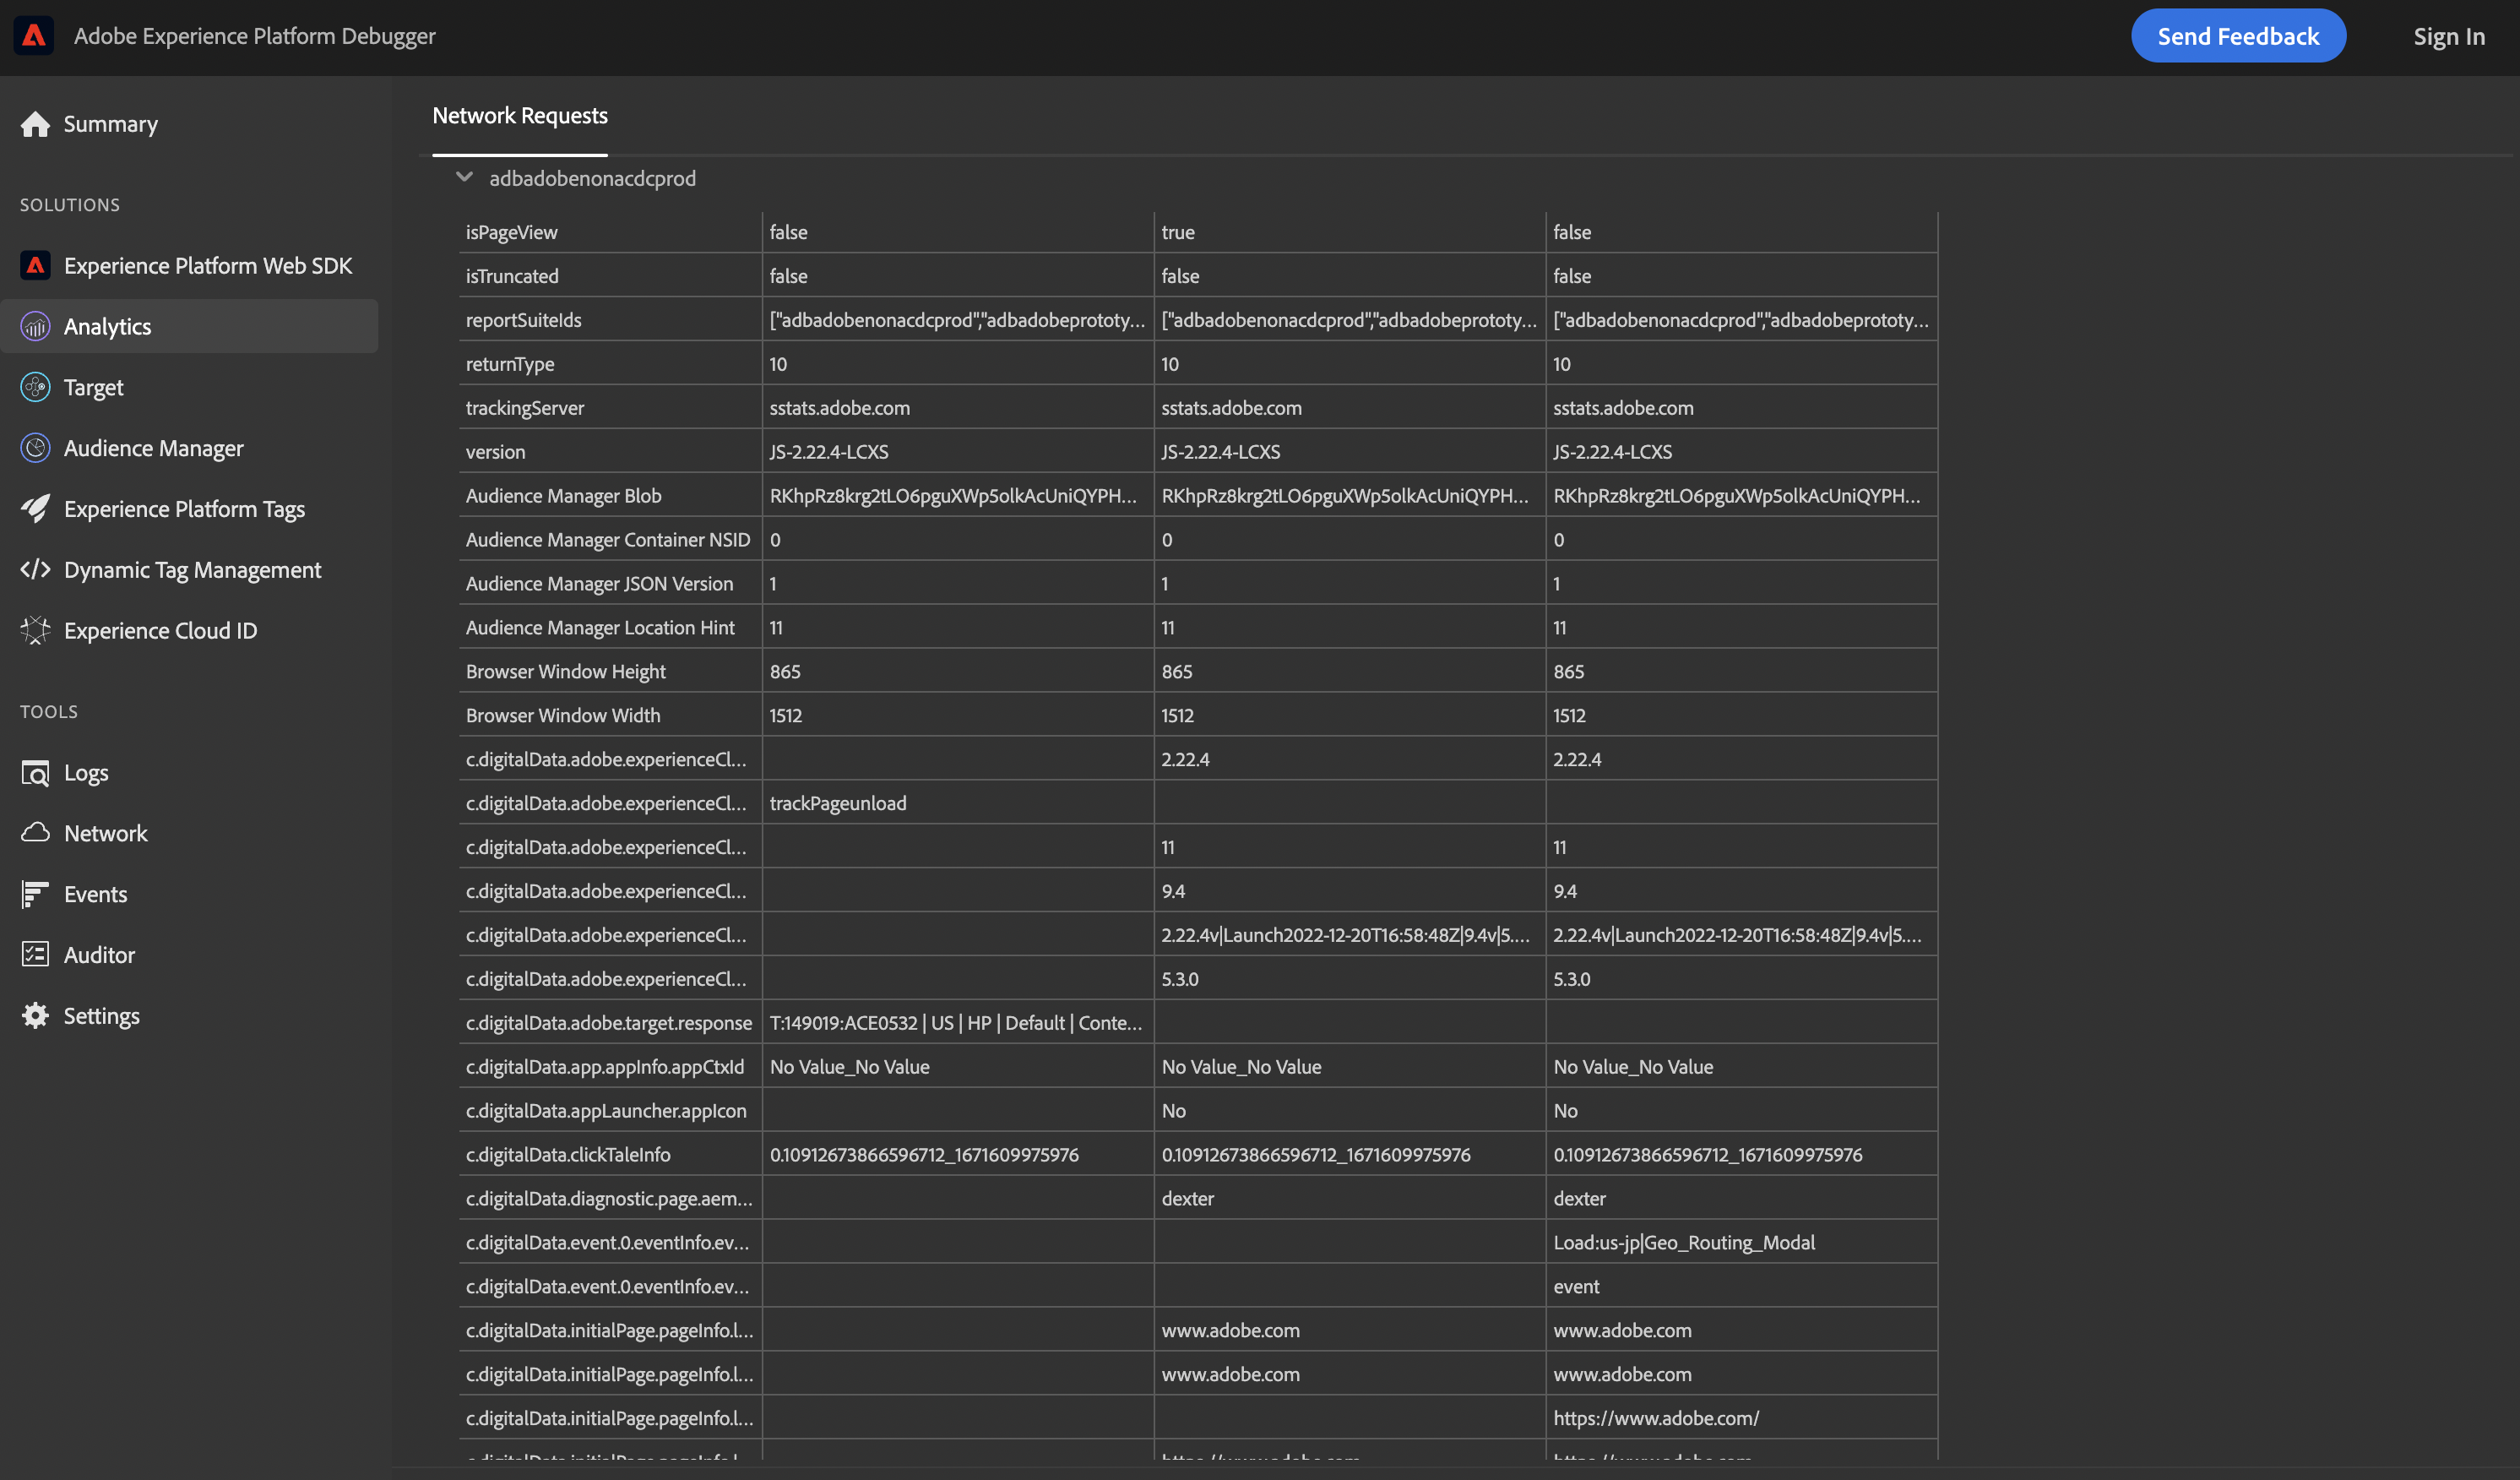The image size is (2520, 1480).
Task: Click the Summary home icon
Action: (x=35, y=124)
